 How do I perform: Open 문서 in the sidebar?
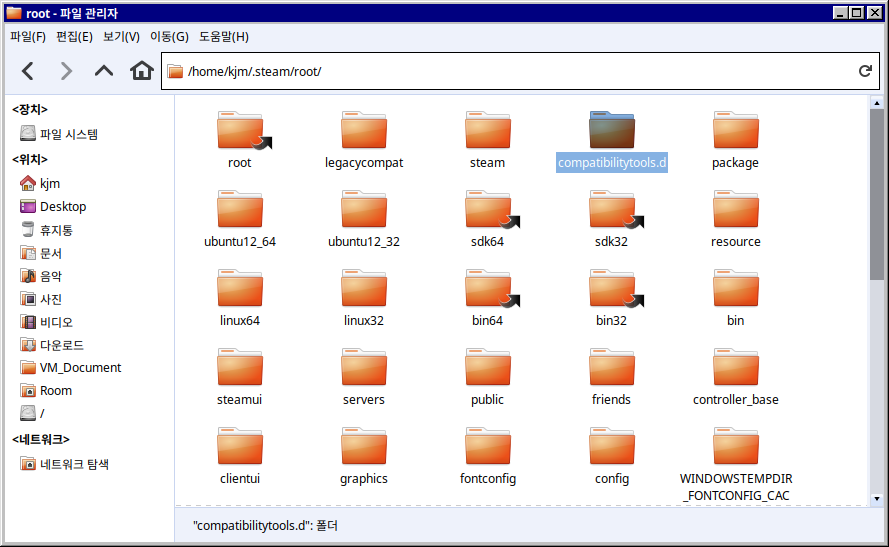point(41,253)
